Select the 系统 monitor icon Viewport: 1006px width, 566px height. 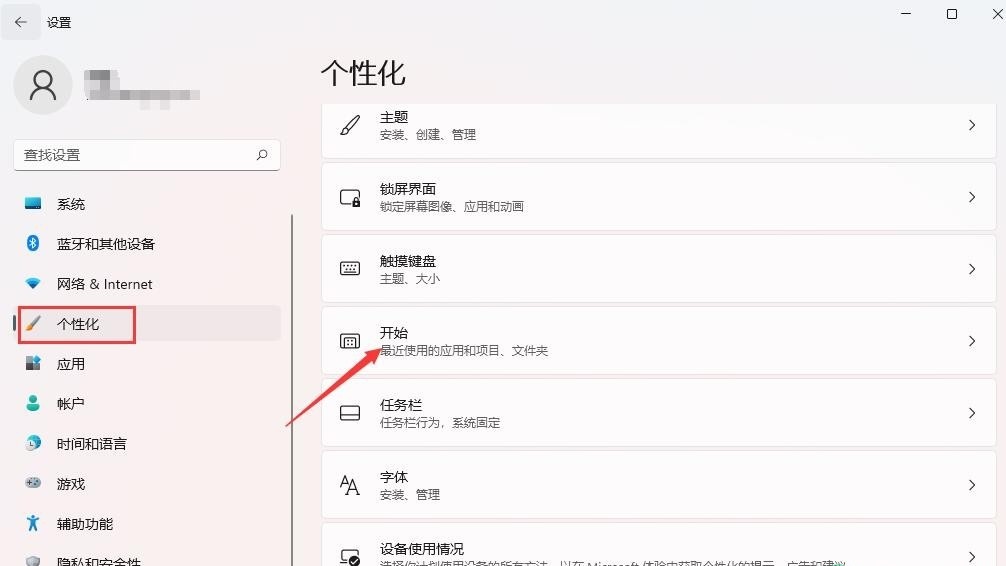coord(33,203)
